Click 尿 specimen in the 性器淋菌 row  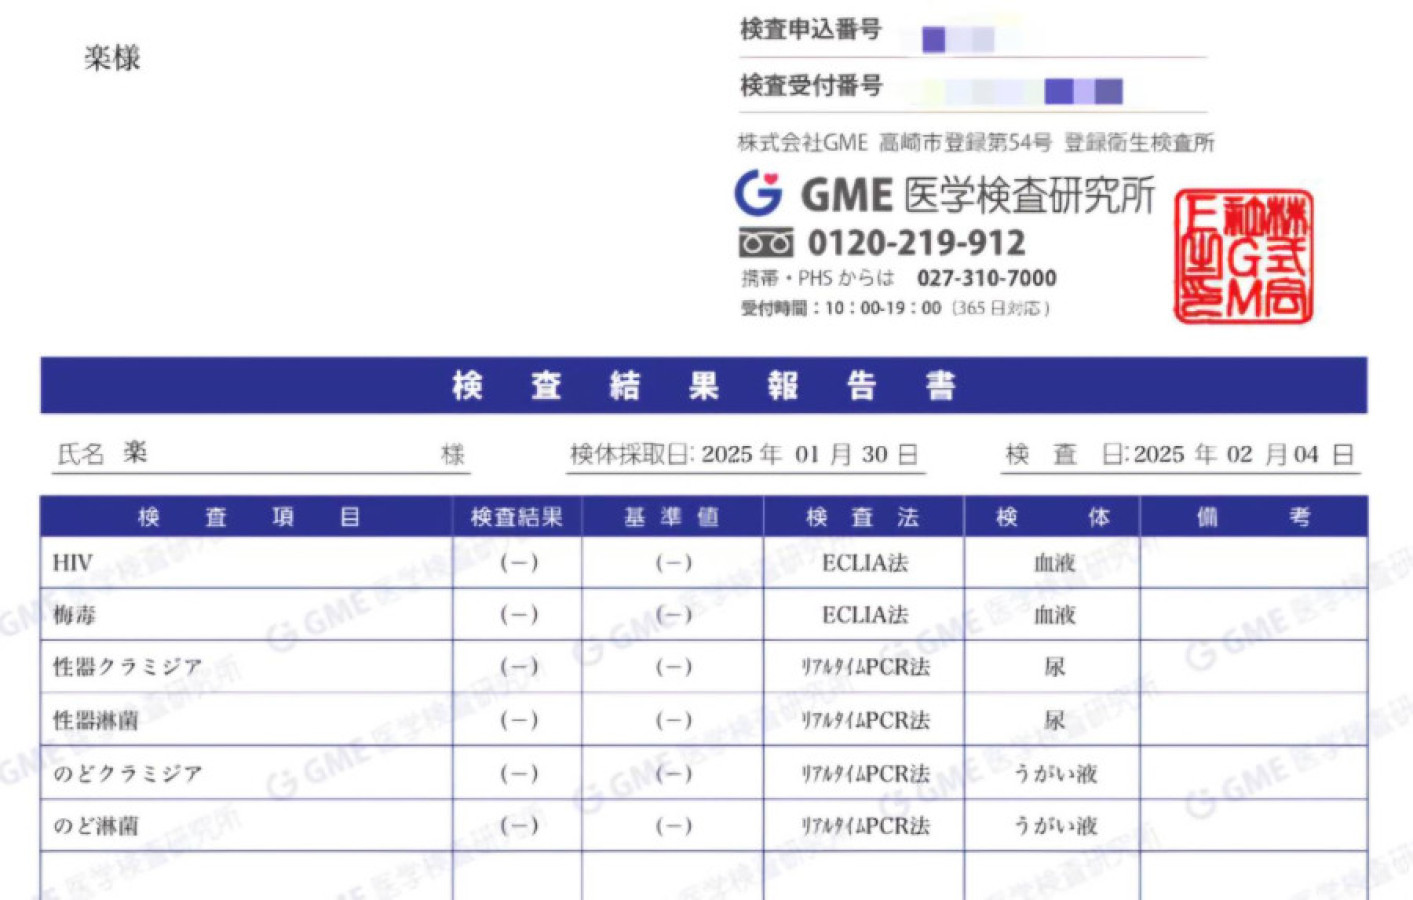pyautogui.click(x=1054, y=720)
